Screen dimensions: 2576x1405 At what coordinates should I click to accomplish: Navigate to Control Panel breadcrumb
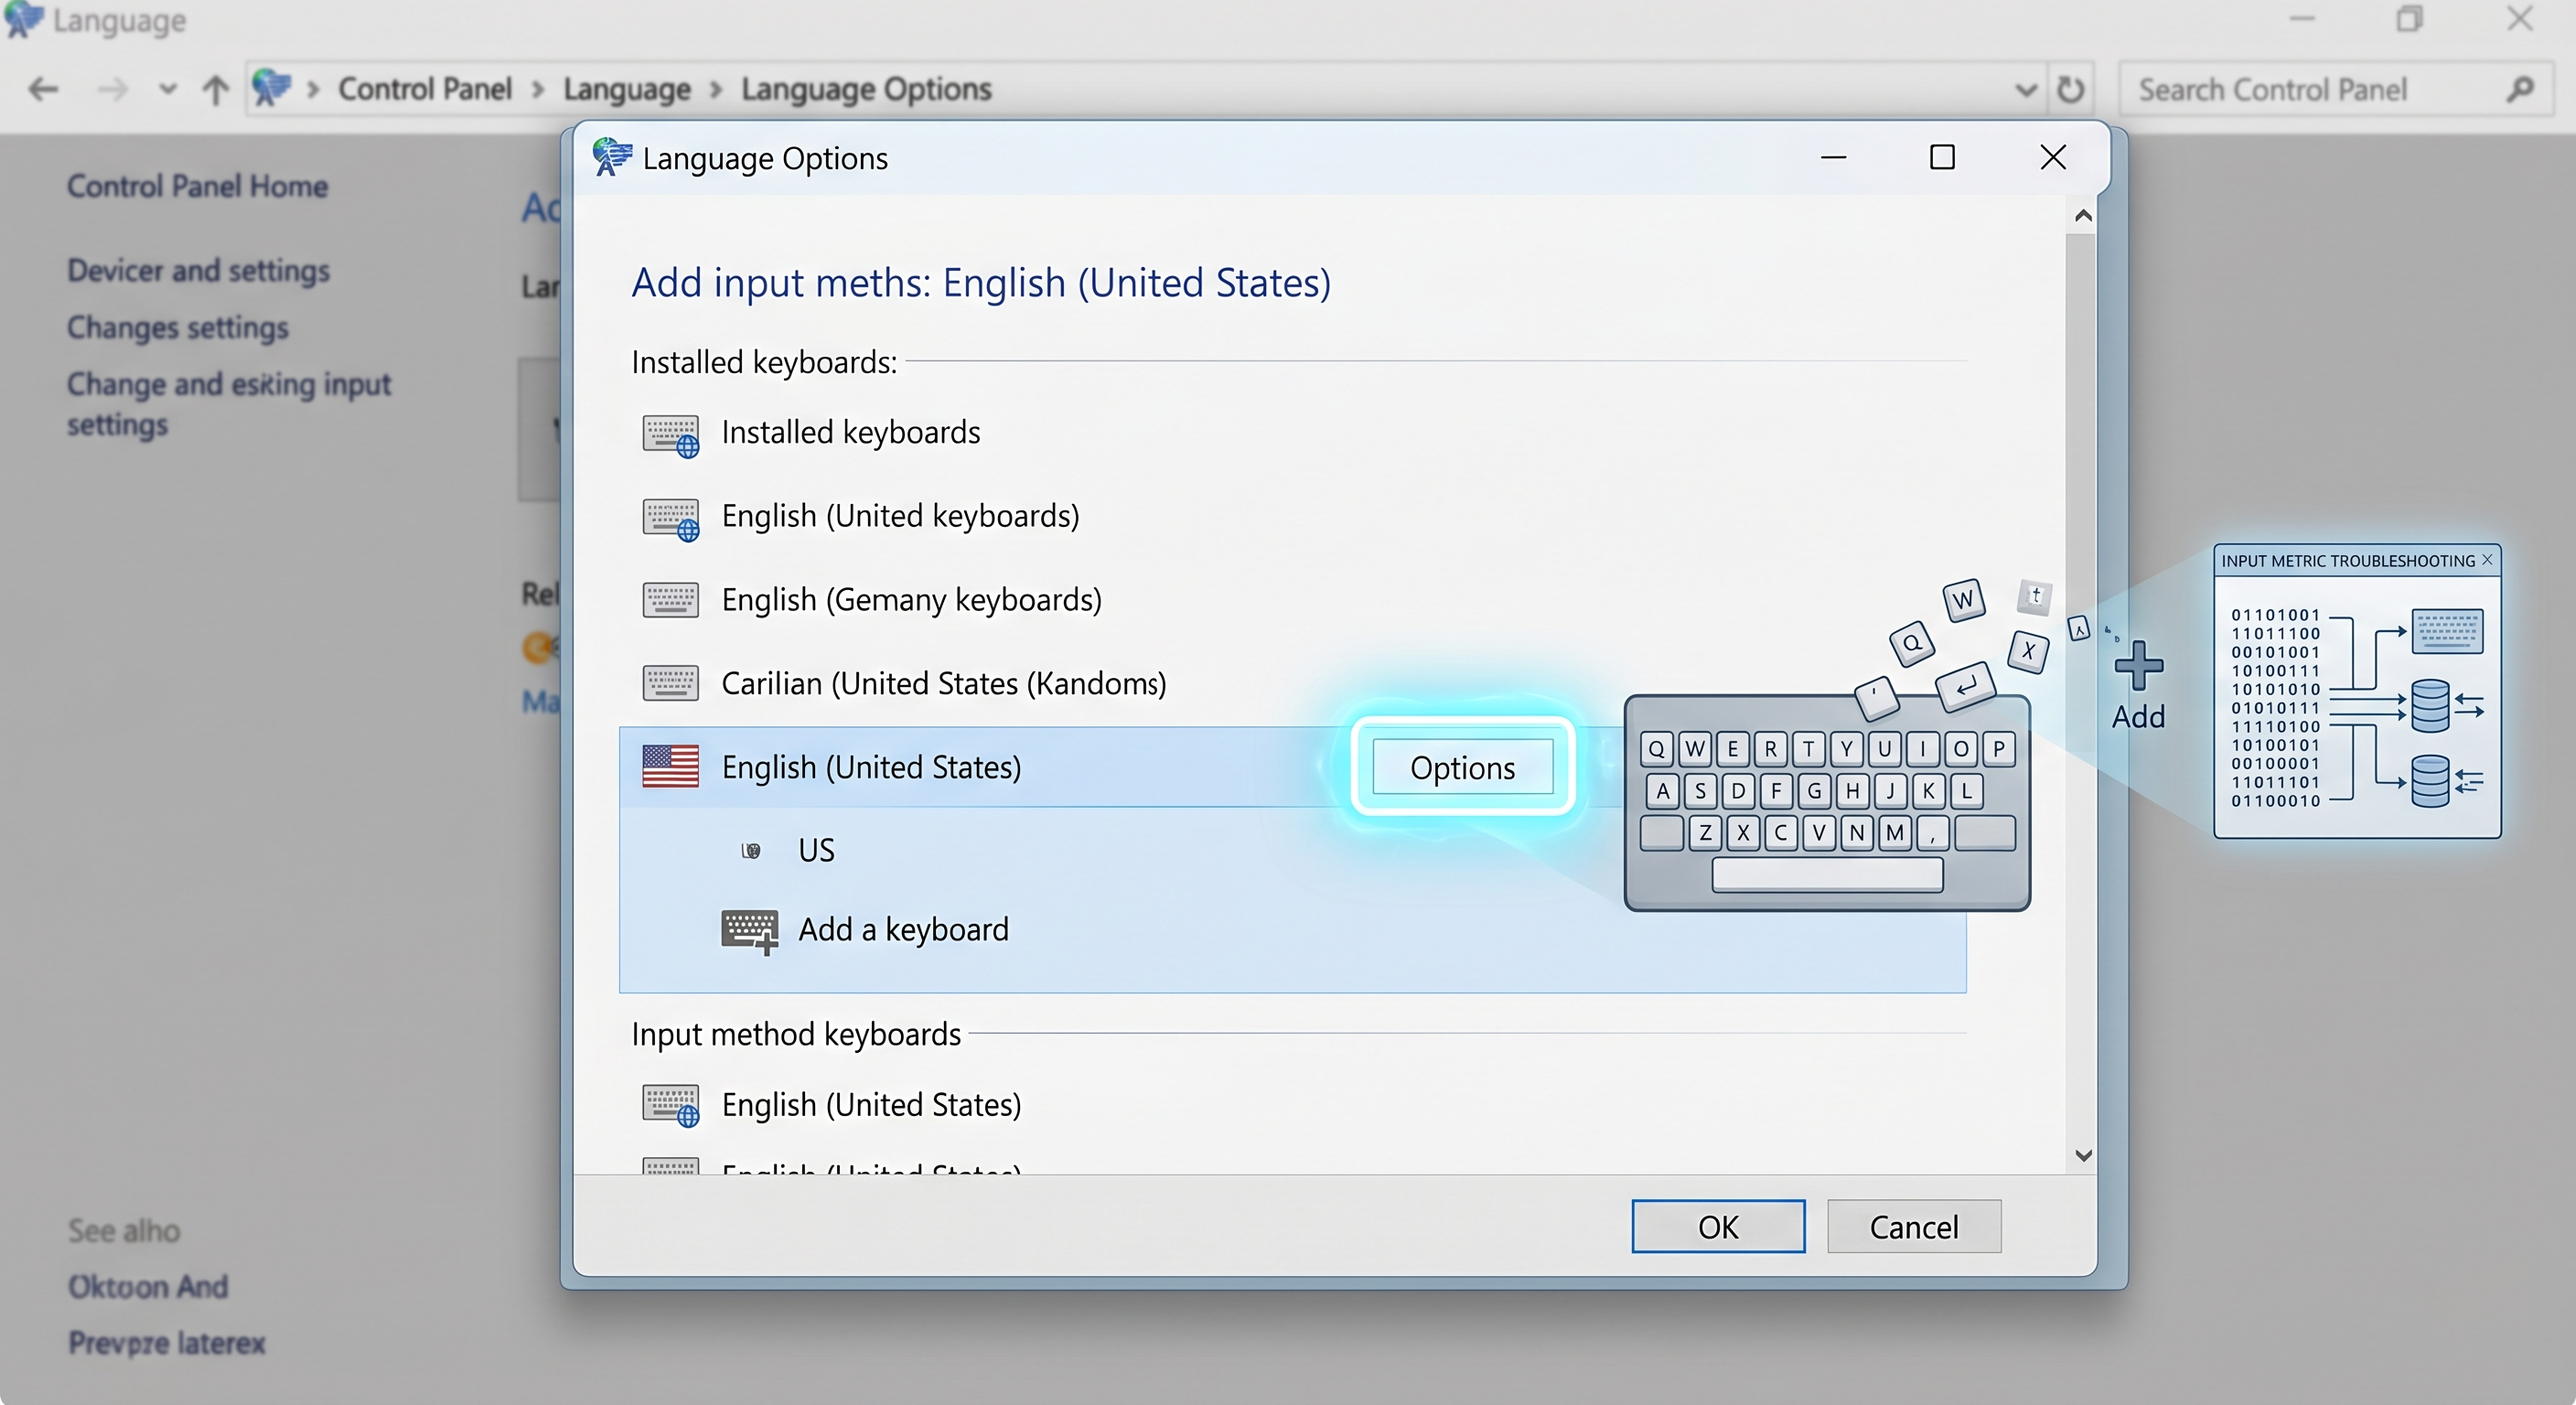point(424,89)
